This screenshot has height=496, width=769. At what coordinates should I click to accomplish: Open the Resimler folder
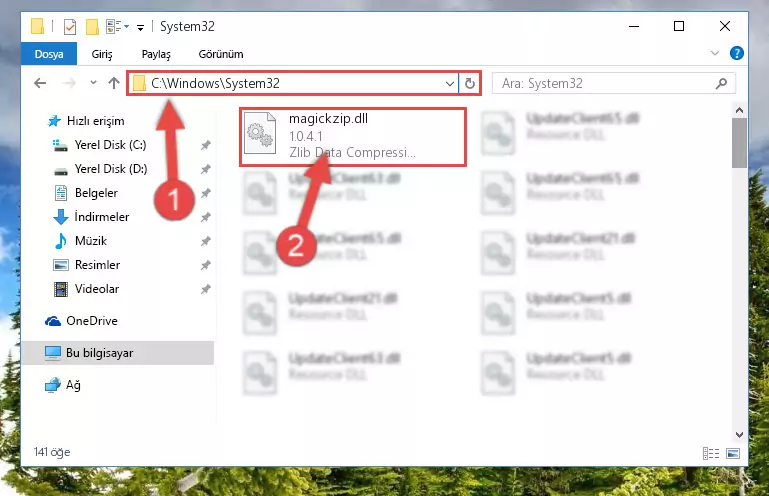coord(97,265)
